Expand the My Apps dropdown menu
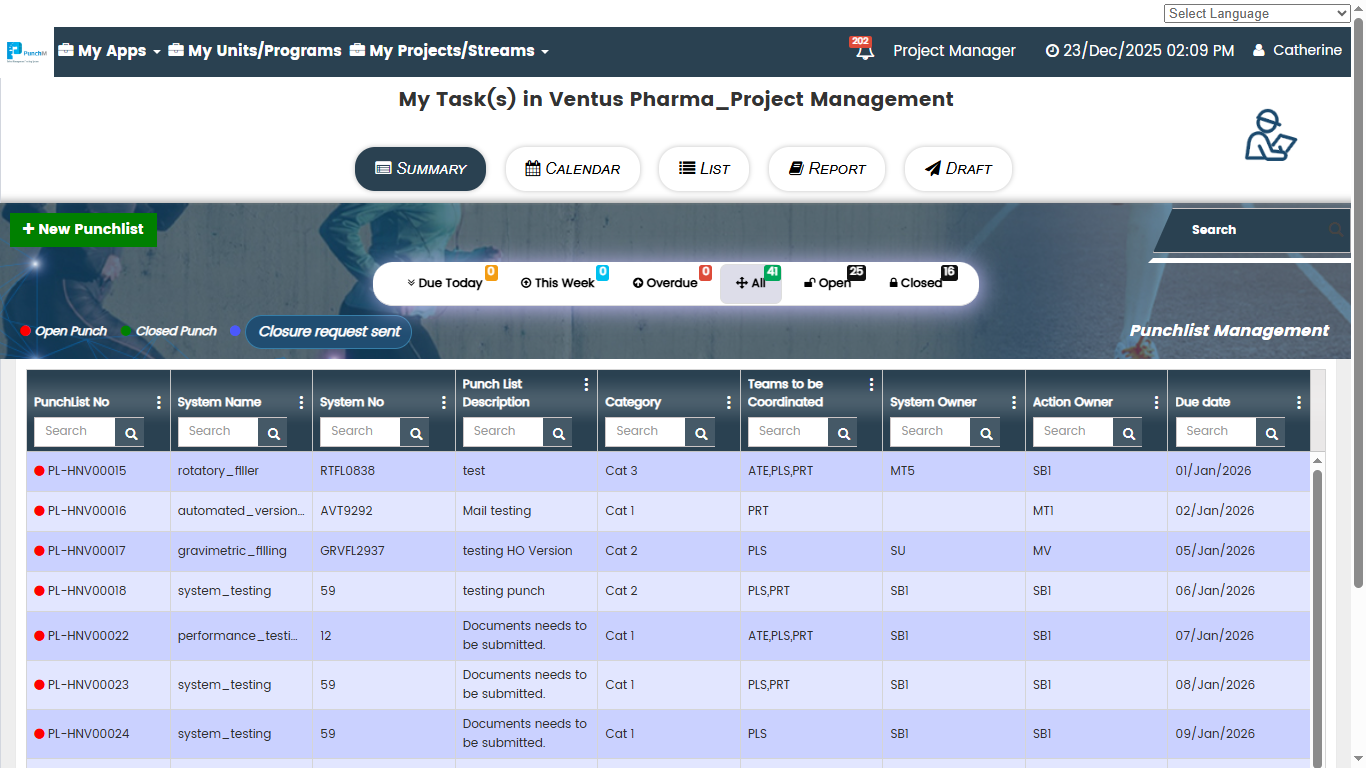 tap(110, 51)
